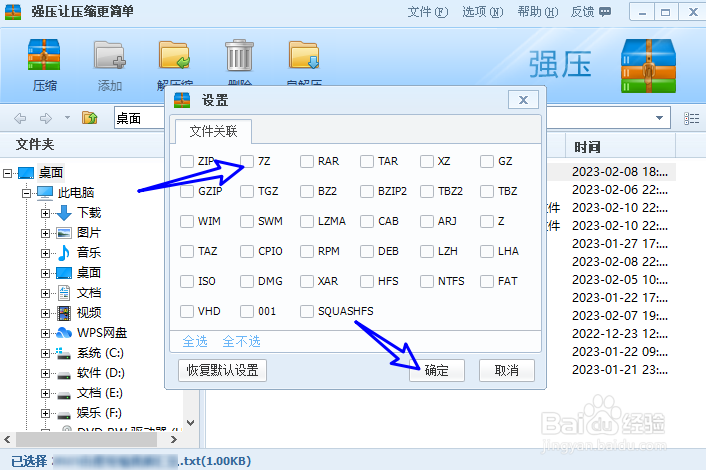Click the extract folder toolbar icon
This screenshot has height=470, width=706.
174,55
